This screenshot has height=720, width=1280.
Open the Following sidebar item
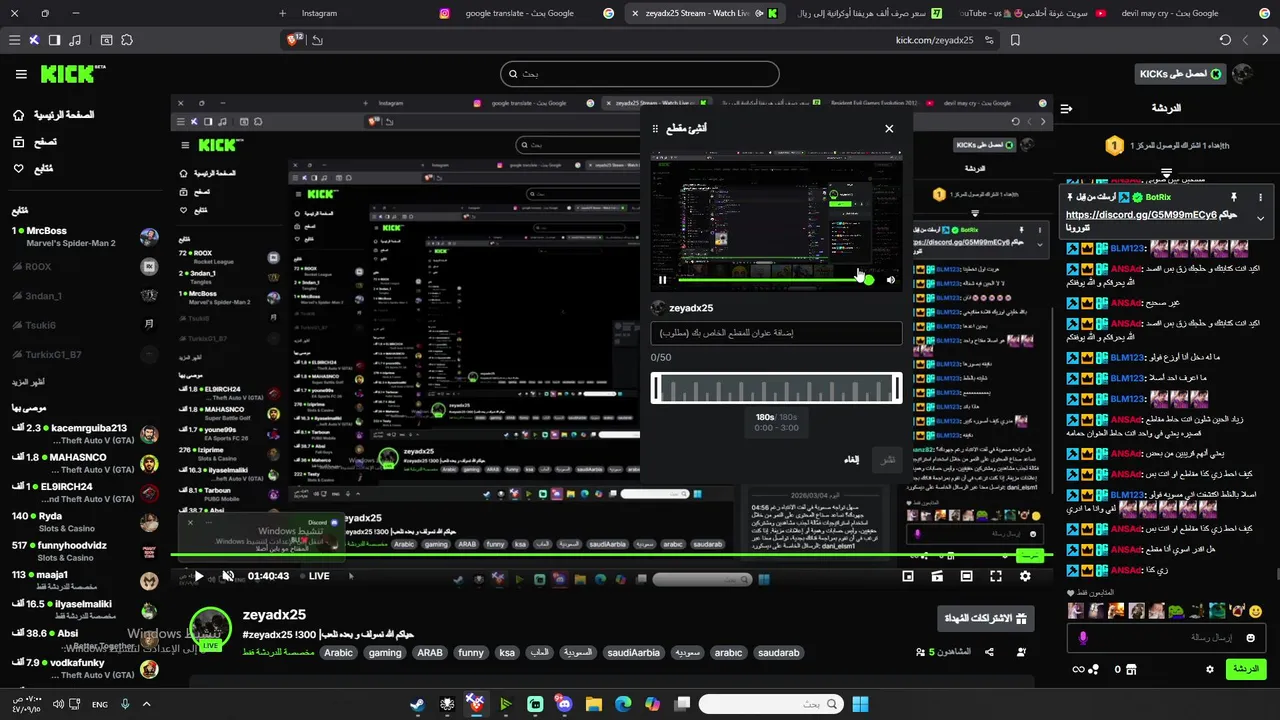click(x=32, y=169)
